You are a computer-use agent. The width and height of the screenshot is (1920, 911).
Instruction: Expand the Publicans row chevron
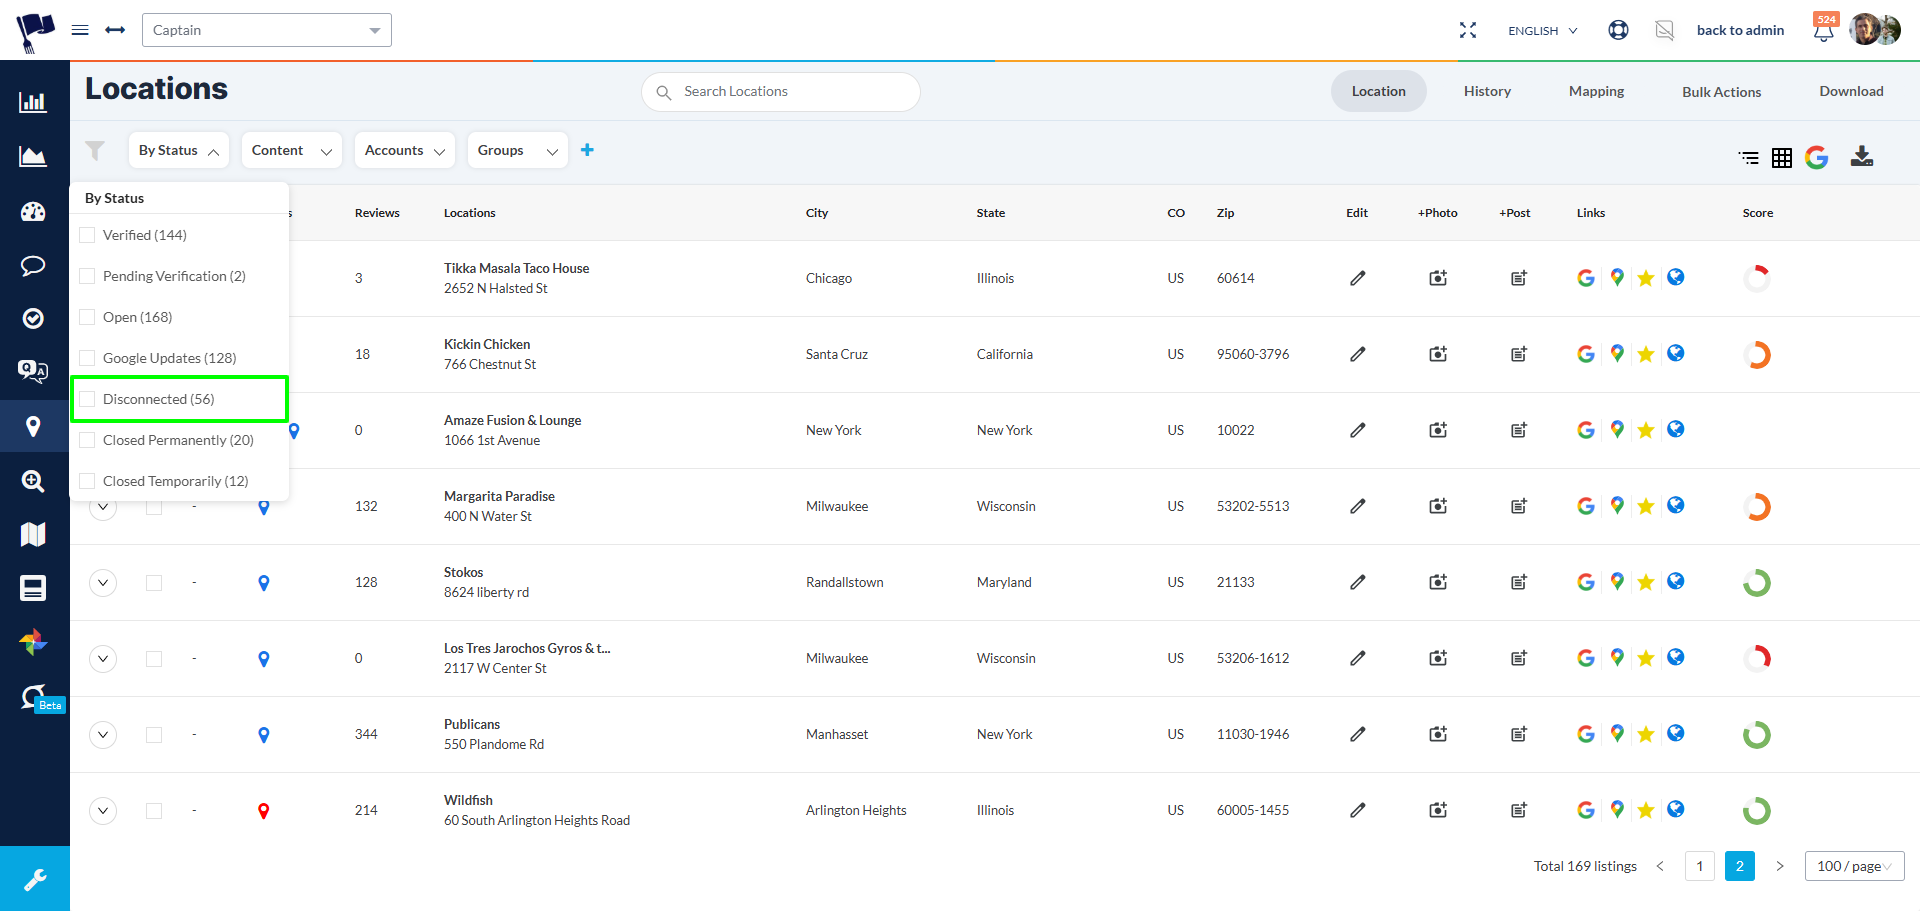(x=102, y=734)
